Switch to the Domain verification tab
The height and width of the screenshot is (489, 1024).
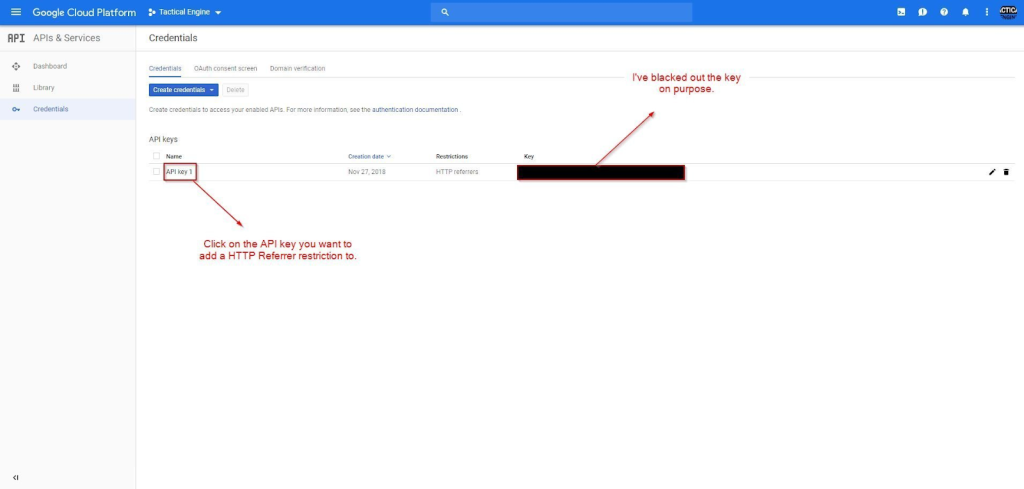(297, 68)
